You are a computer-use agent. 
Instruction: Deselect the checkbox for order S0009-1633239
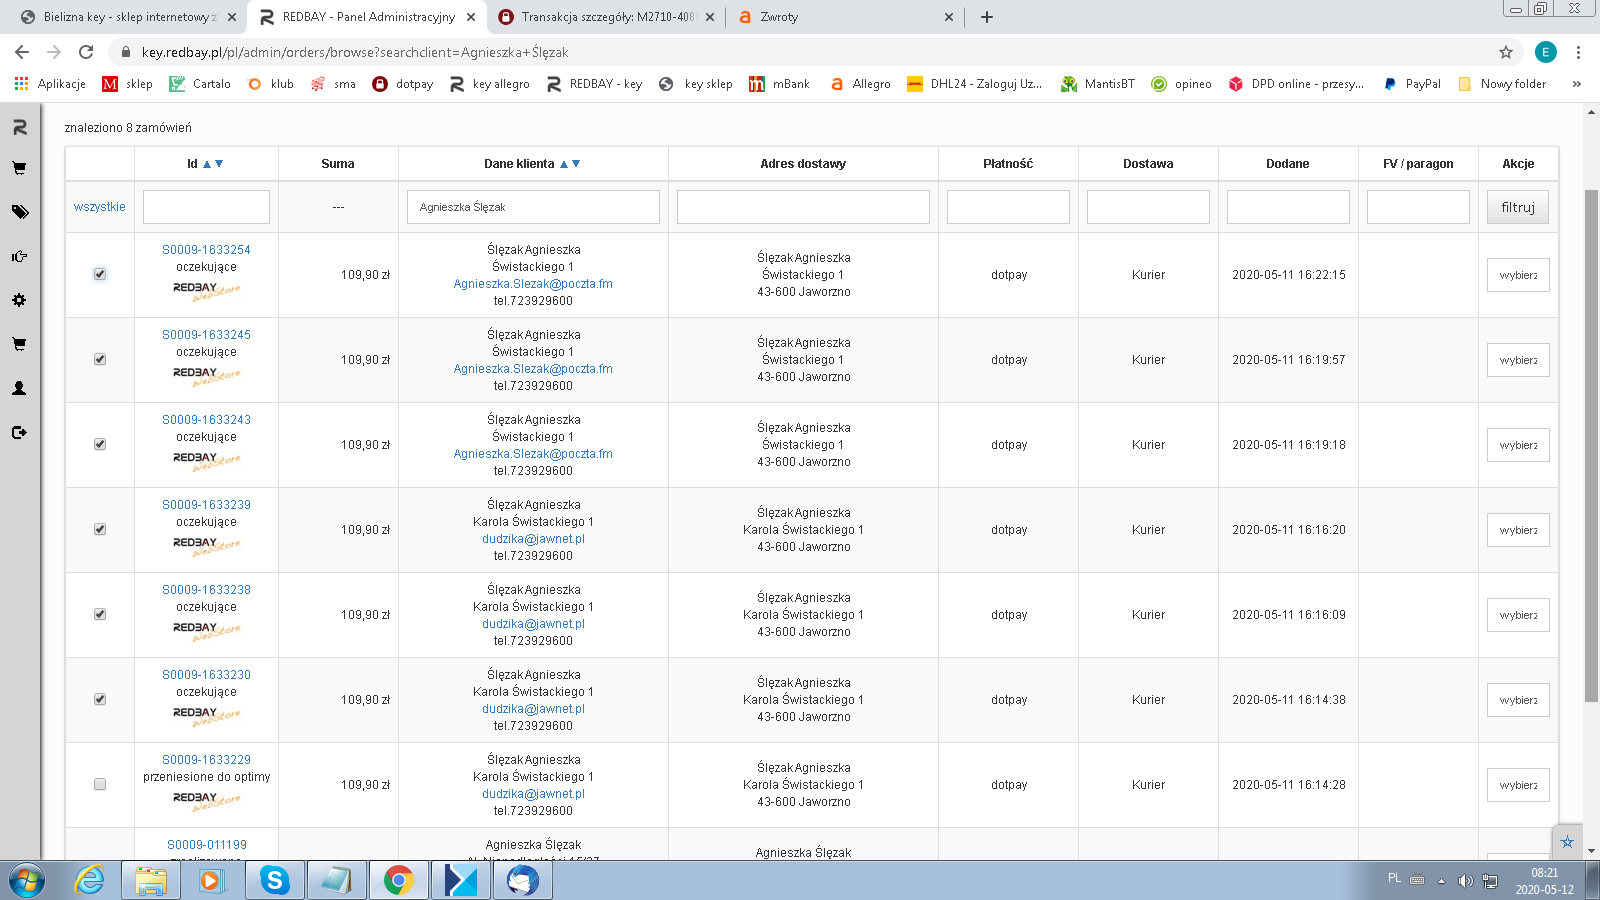(x=100, y=529)
